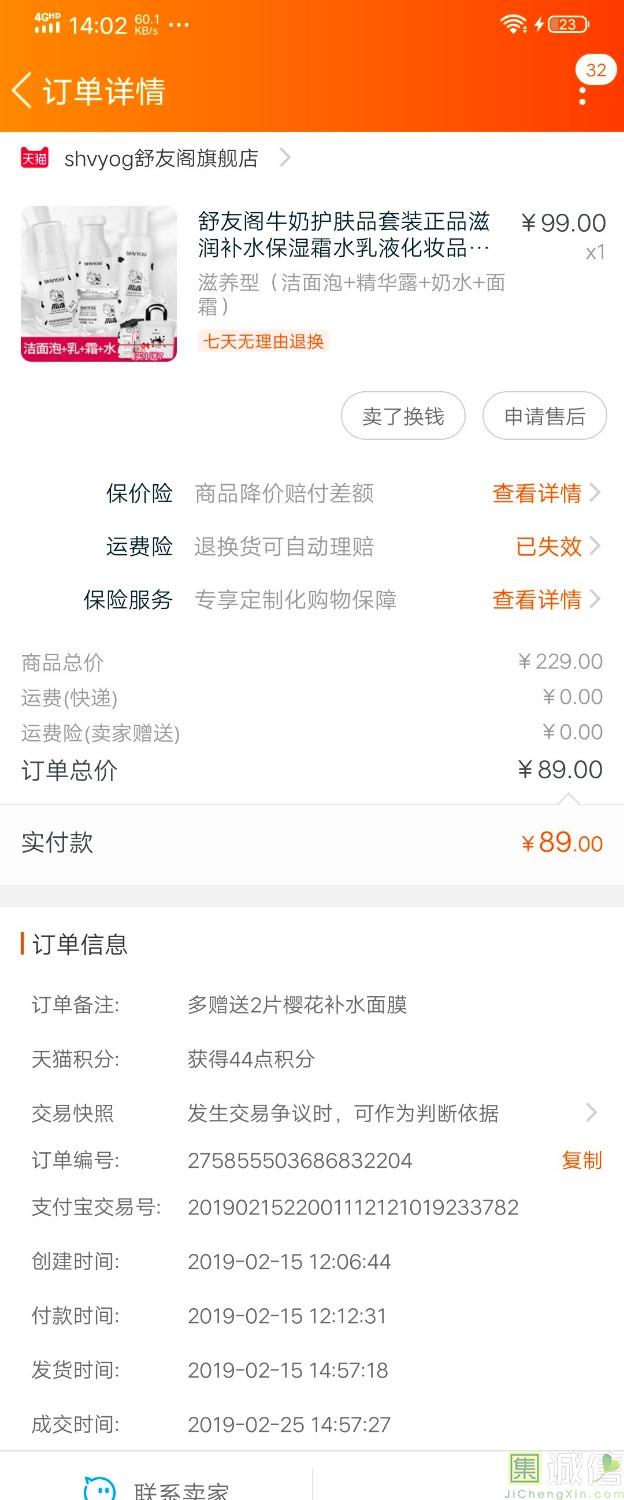The width and height of the screenshot is (624, 1500).
Task: Tap the contact seller chat icon
Action: click(x=99, y=1488)
